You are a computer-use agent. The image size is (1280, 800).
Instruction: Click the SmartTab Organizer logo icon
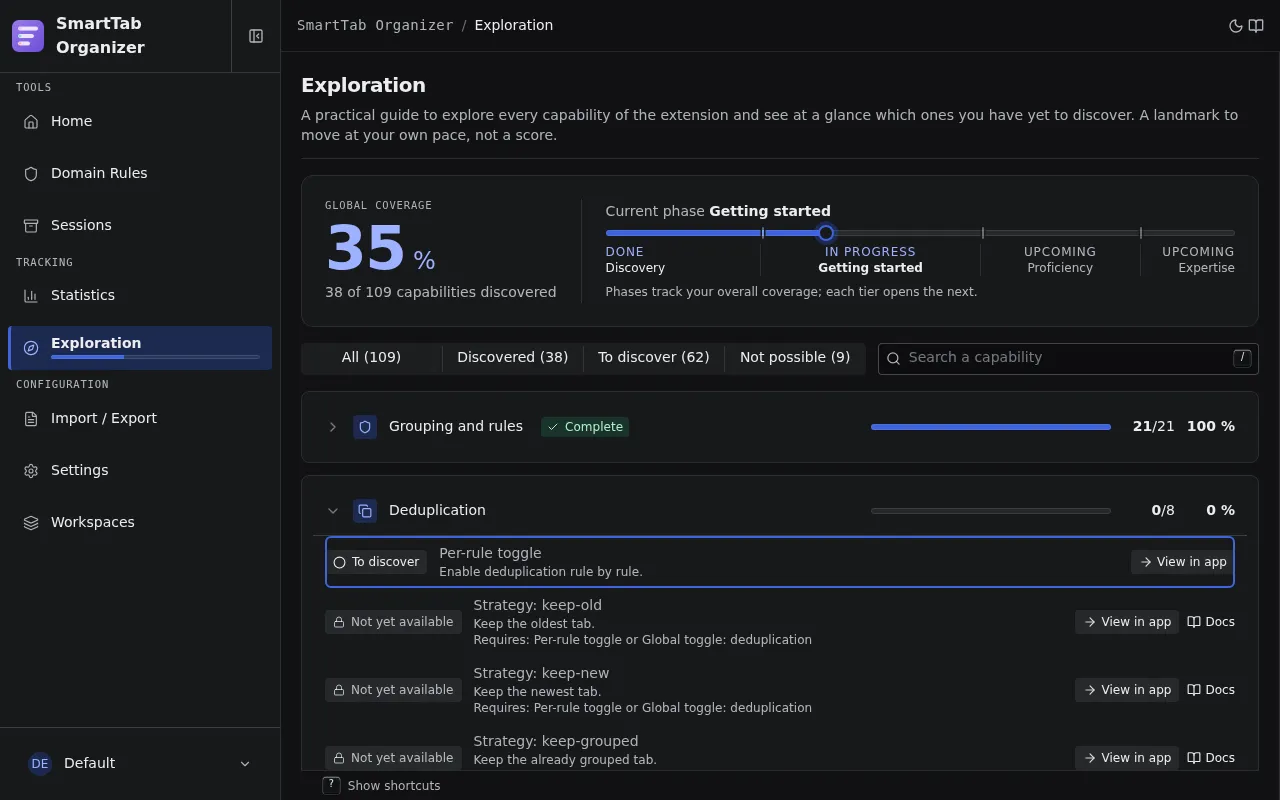point(28,36)
